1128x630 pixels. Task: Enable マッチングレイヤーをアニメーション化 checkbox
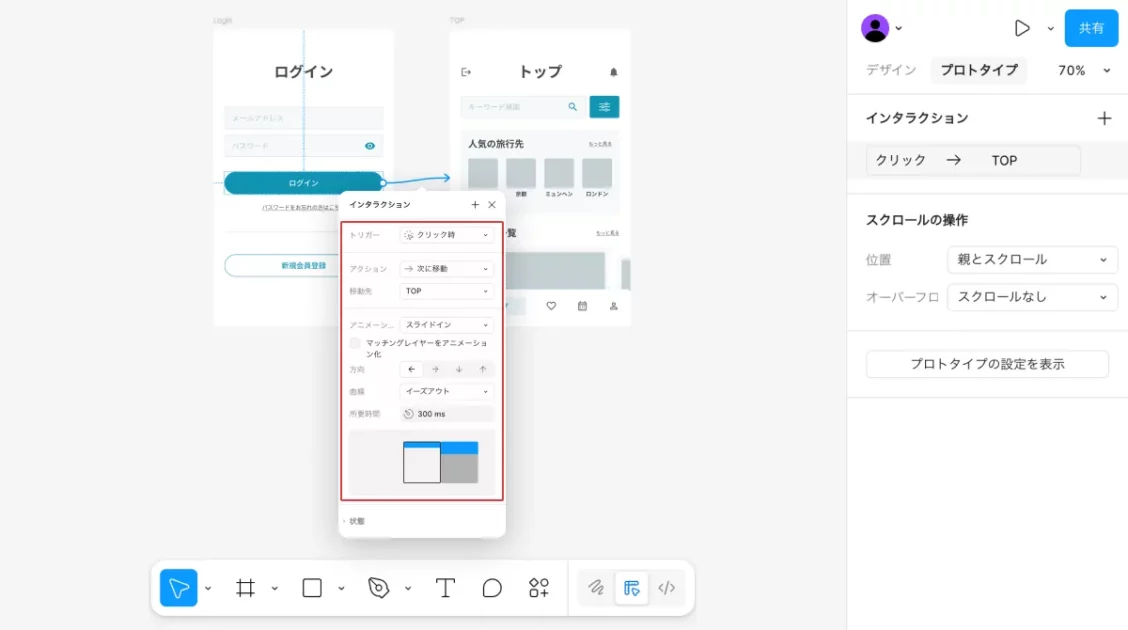355,343
